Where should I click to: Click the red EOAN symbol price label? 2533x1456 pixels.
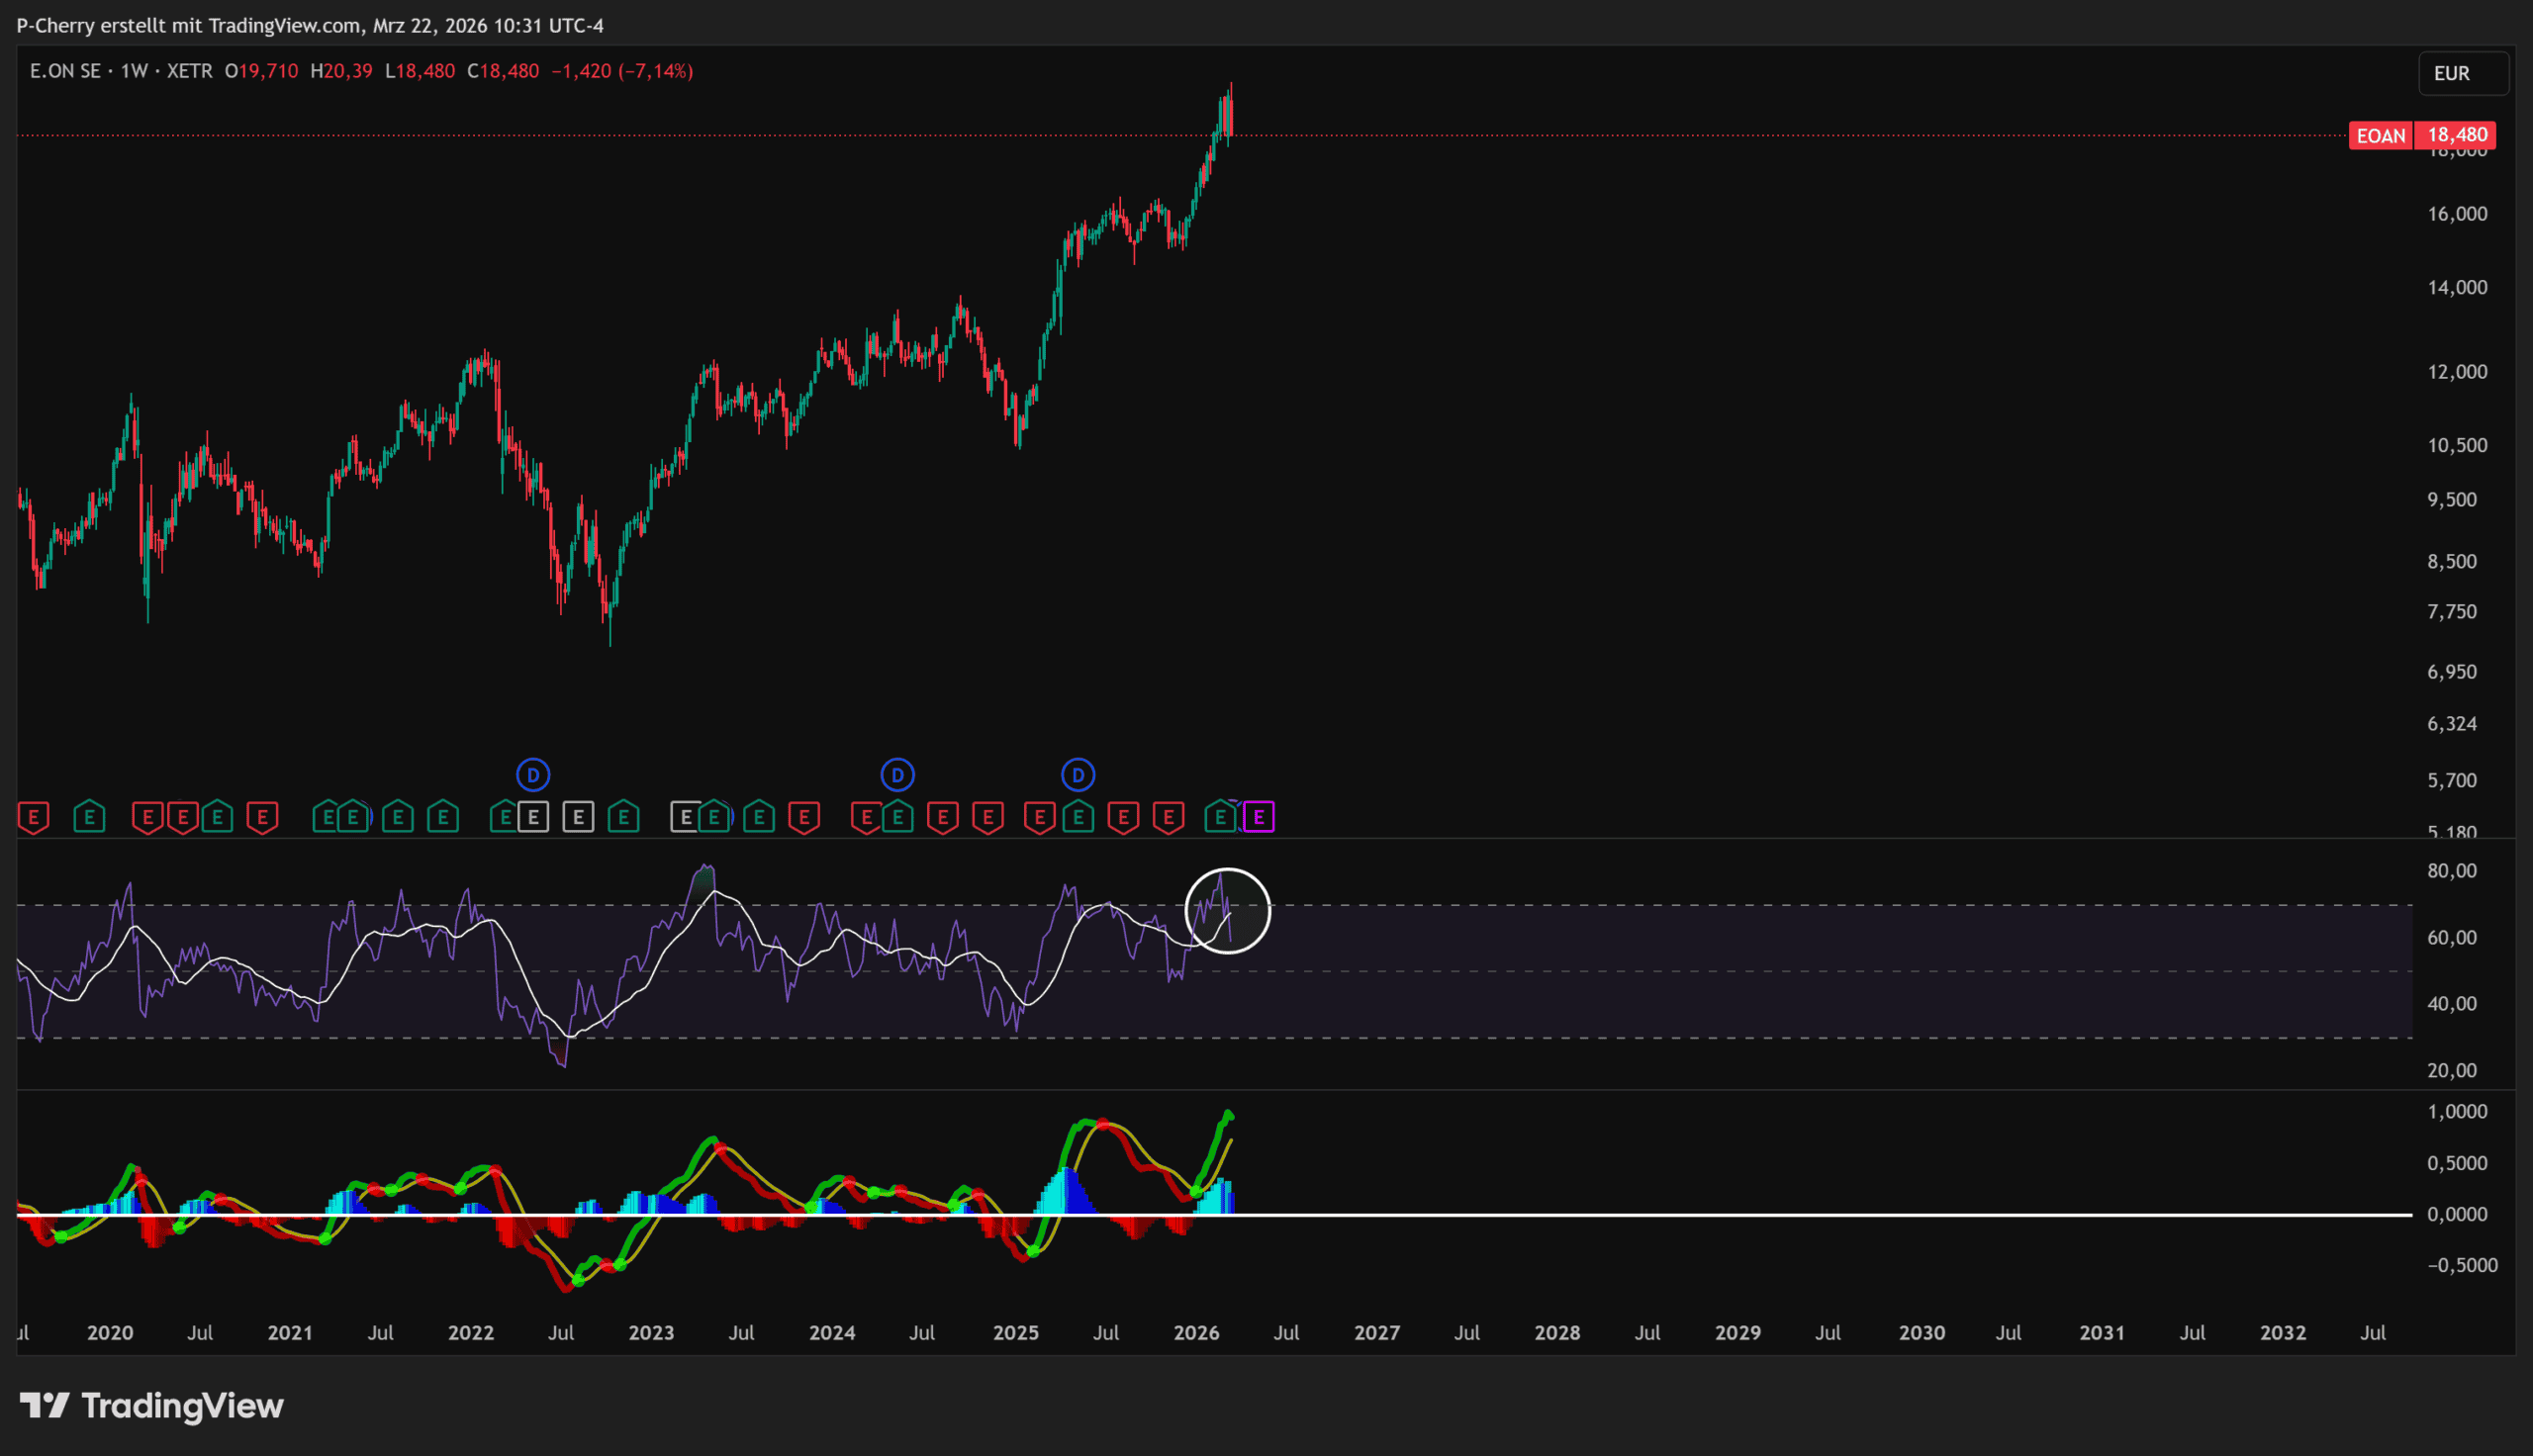pos(2380,135)
